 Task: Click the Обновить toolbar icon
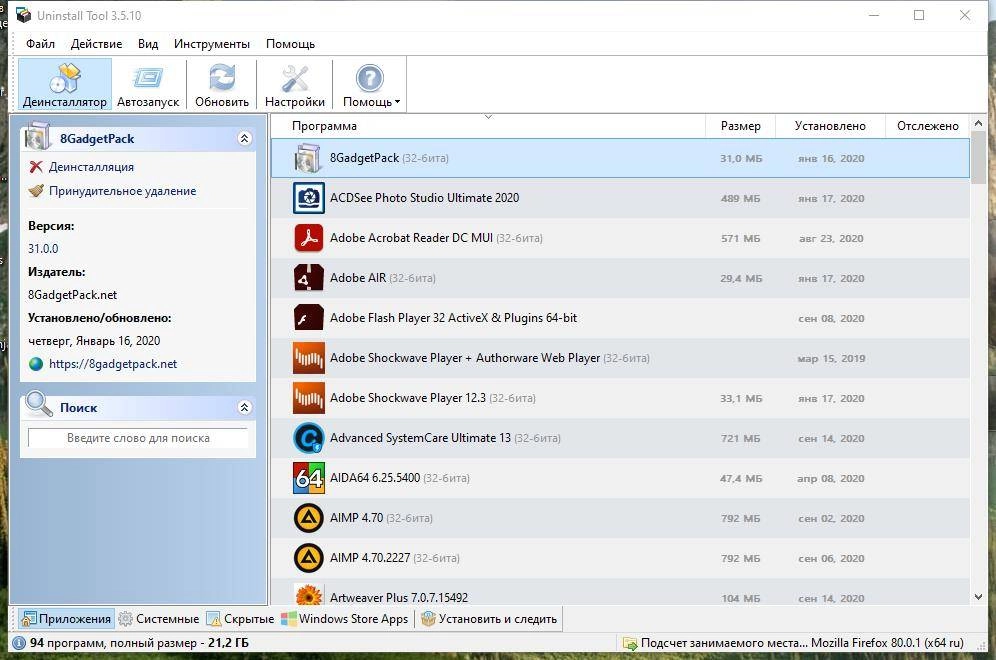222,84
